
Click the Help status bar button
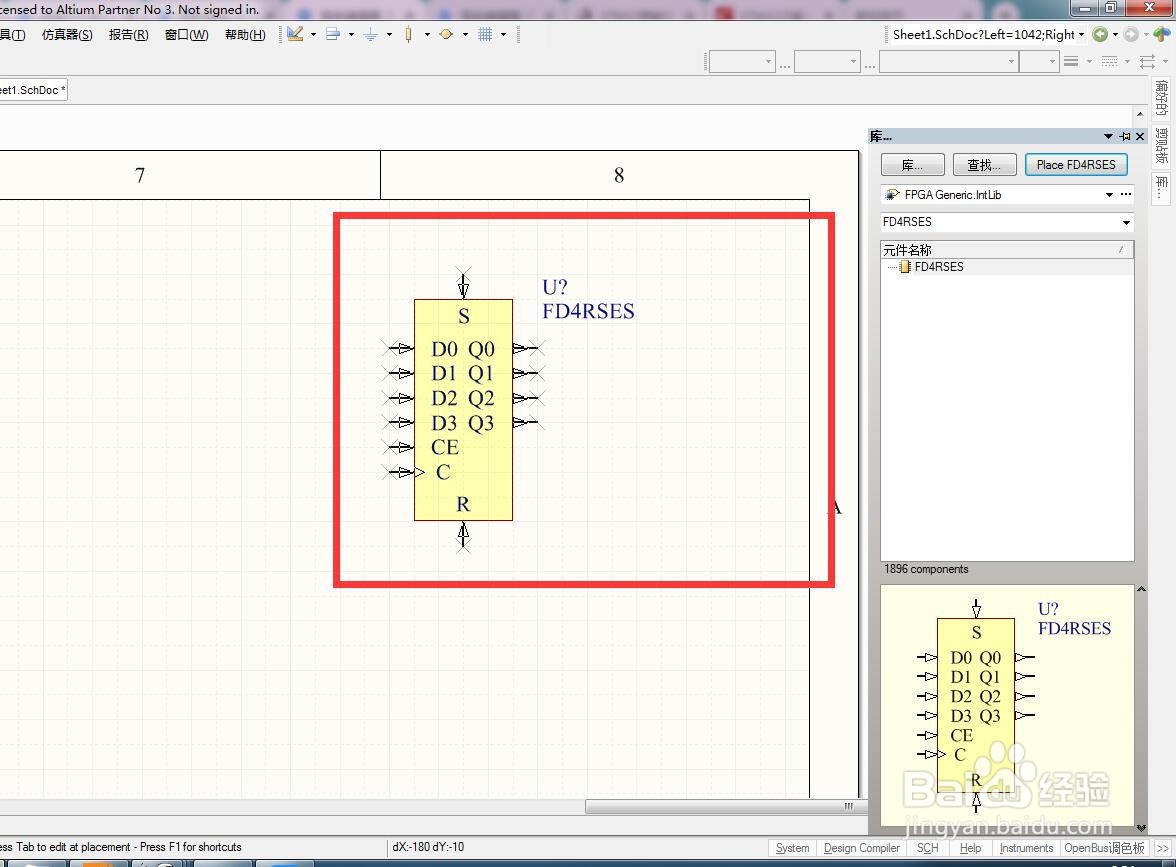[x=970, y=848]
